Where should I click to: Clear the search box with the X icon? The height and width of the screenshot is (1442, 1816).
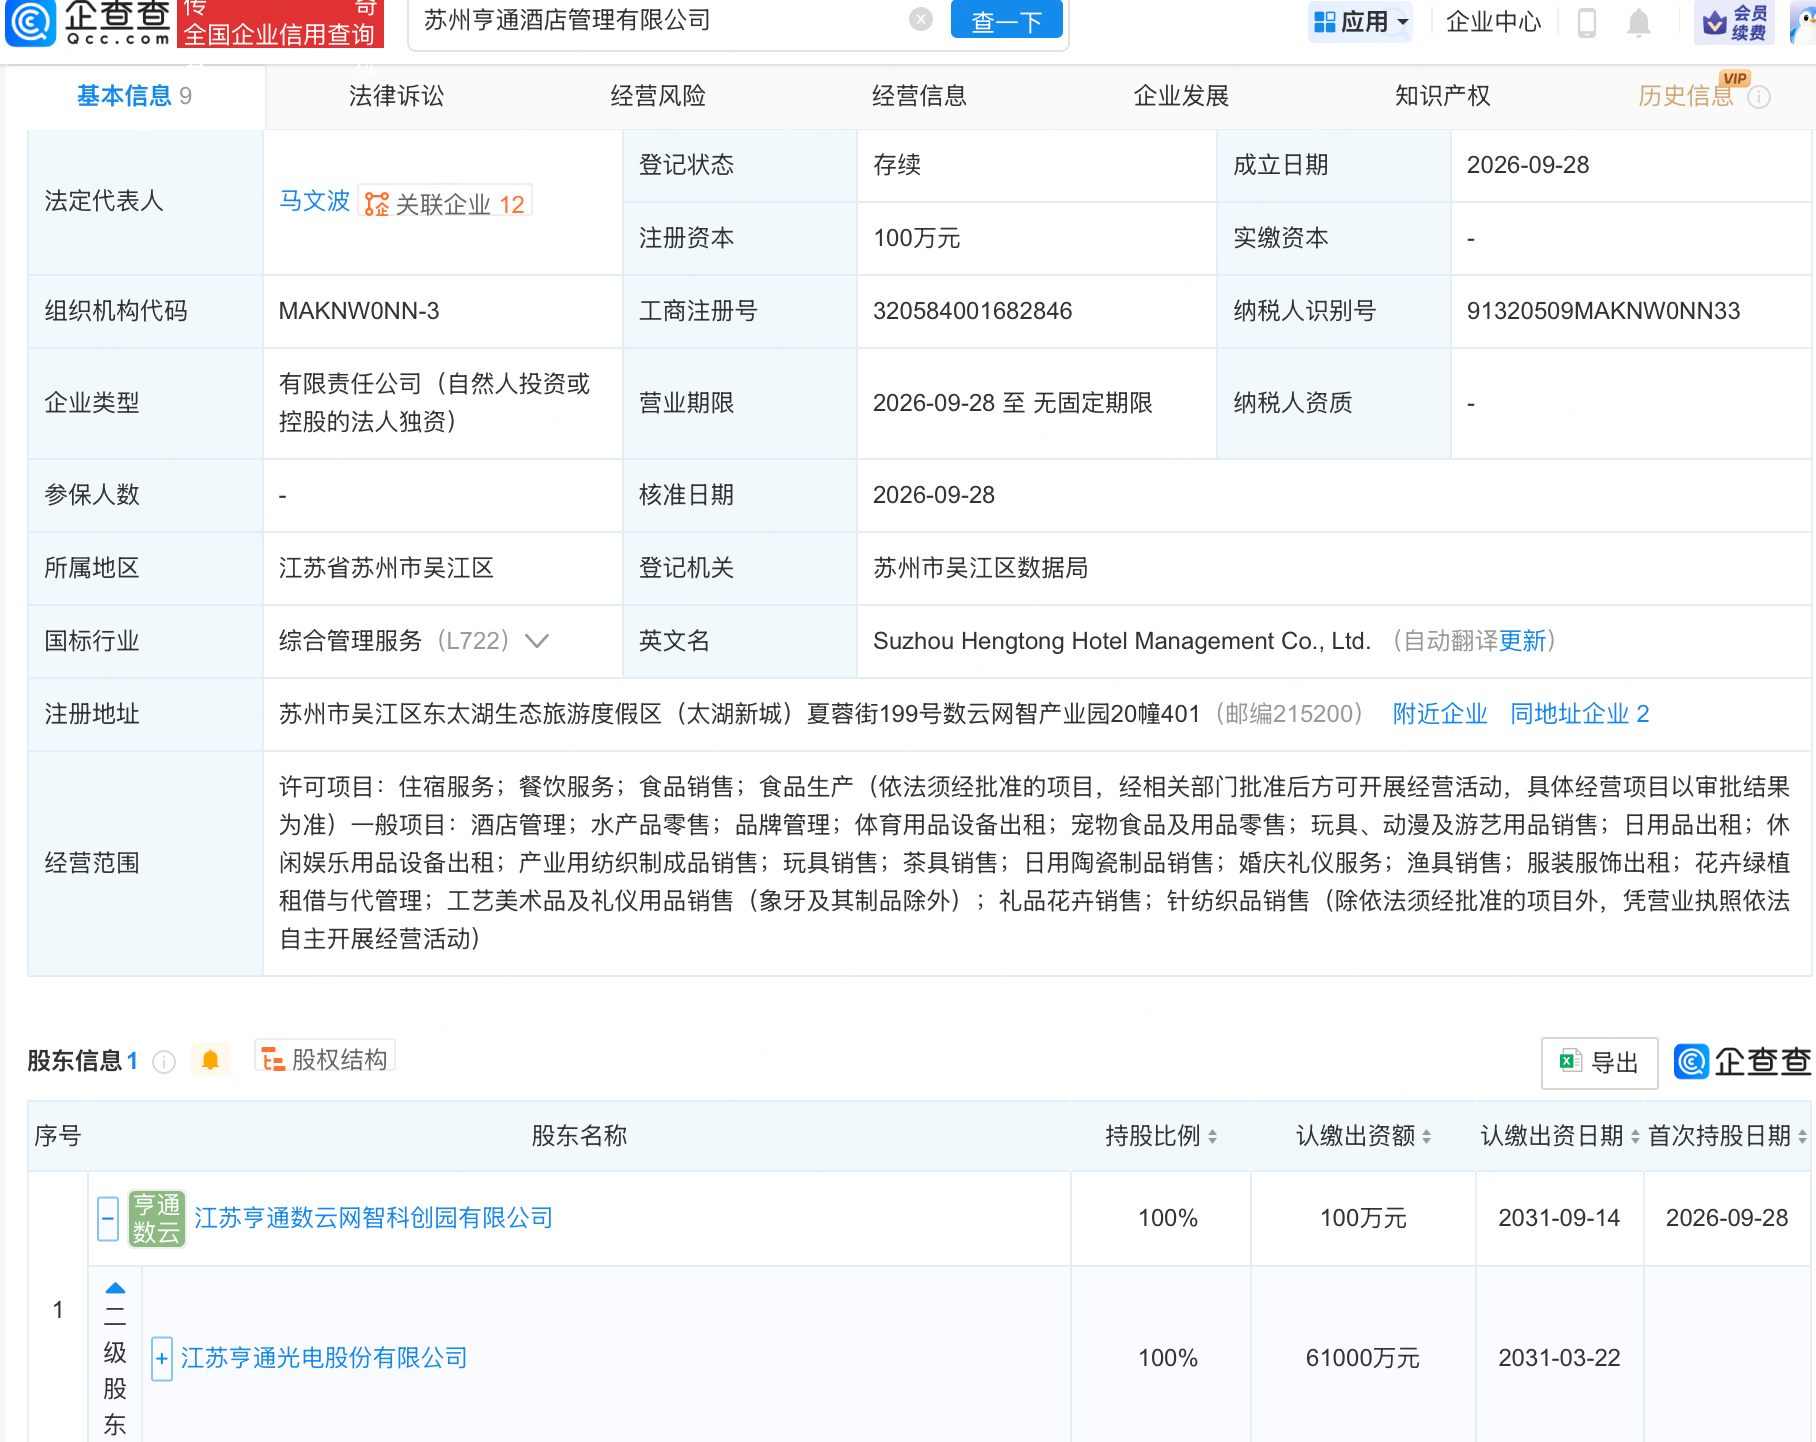pos(921,19)
